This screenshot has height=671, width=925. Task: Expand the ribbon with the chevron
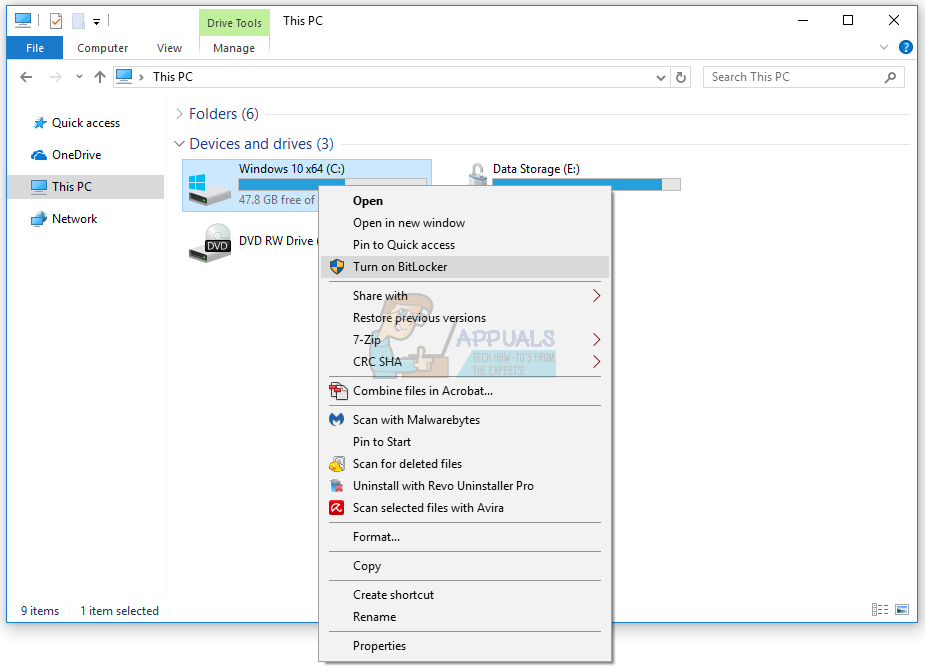click(884, 47)
